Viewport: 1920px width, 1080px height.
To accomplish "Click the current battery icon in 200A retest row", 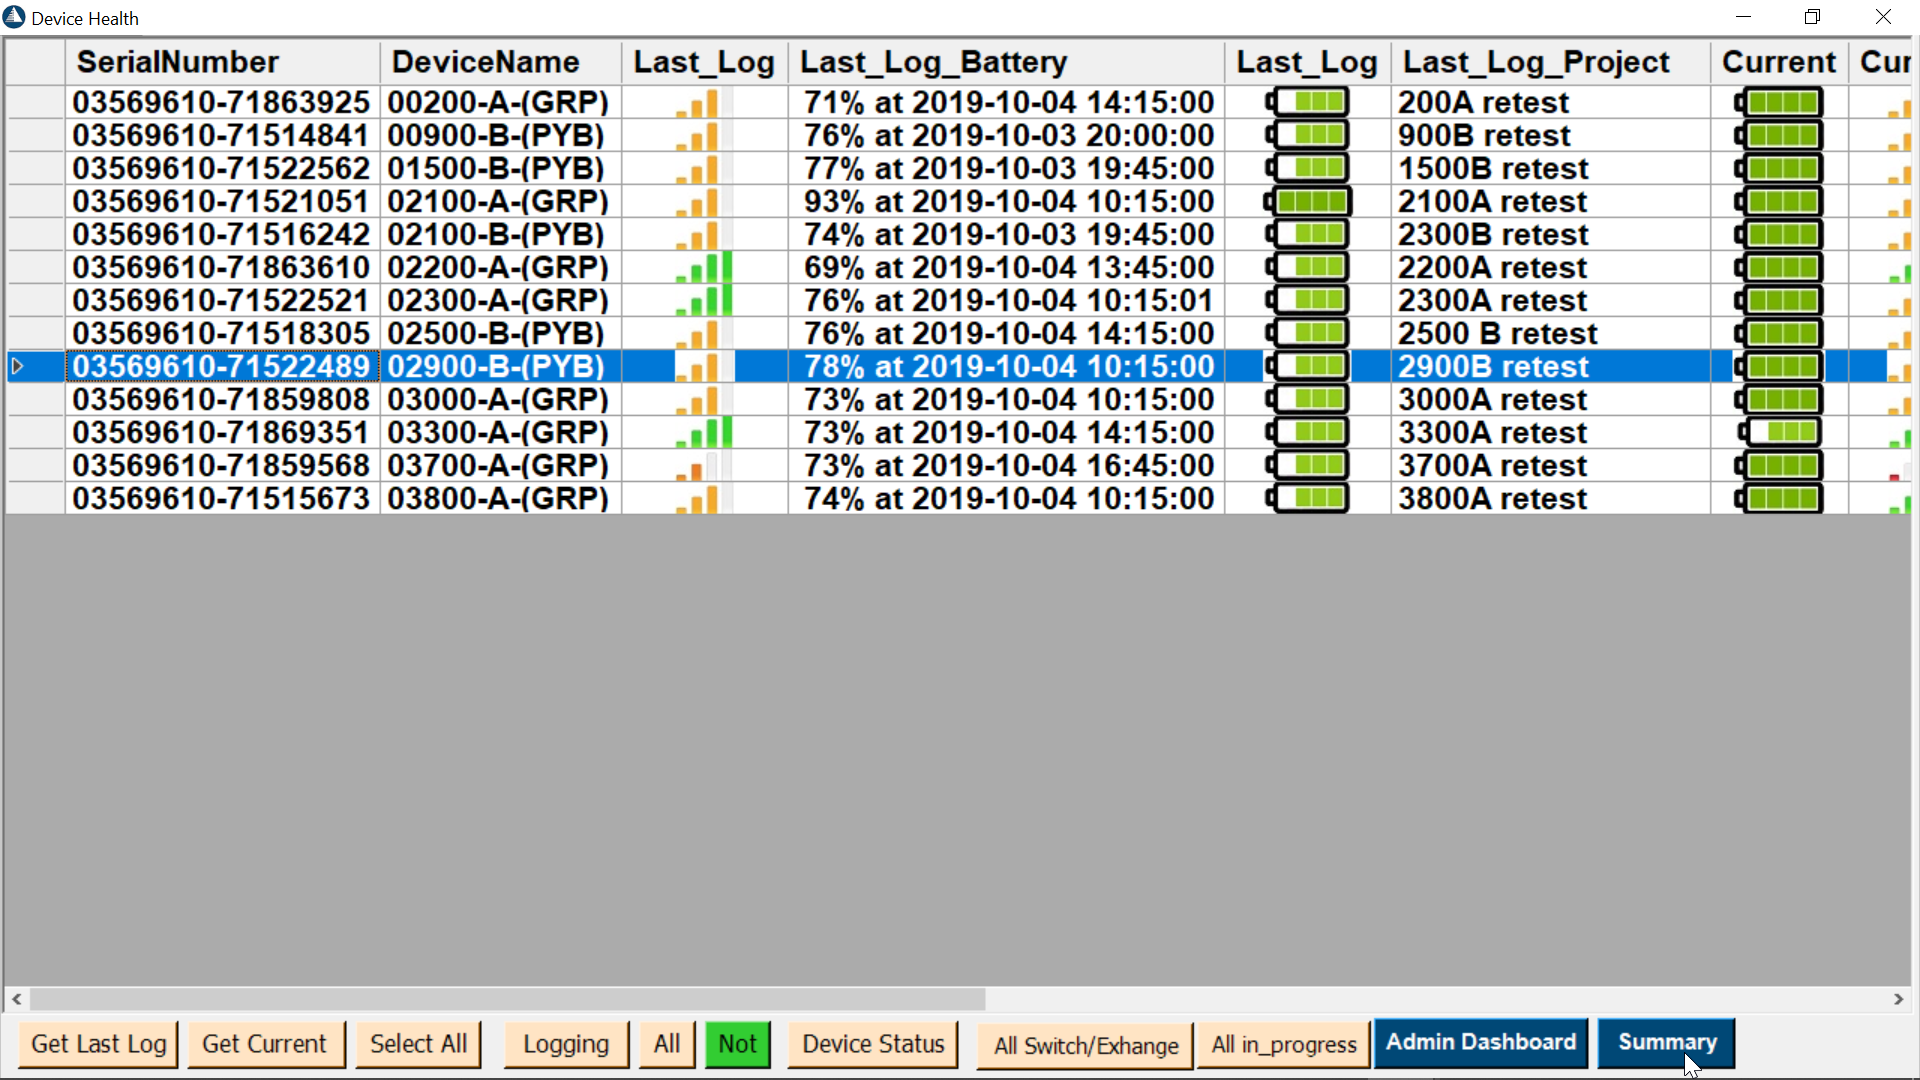I will (x=1779, y=103).
